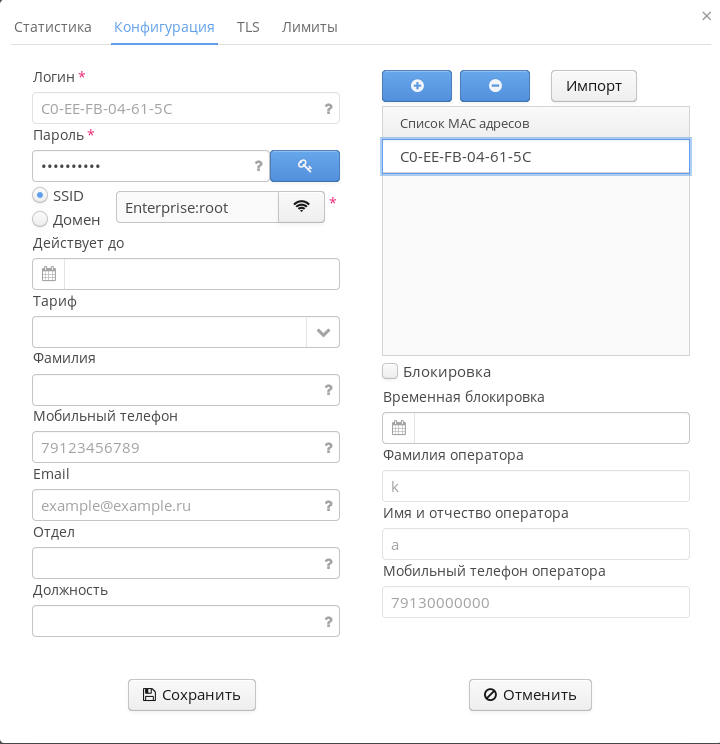The height and width of the screenshot is (744, 720).
Task: Click the Импорт button
Action: pyautogui.click(x=594, y=86)
